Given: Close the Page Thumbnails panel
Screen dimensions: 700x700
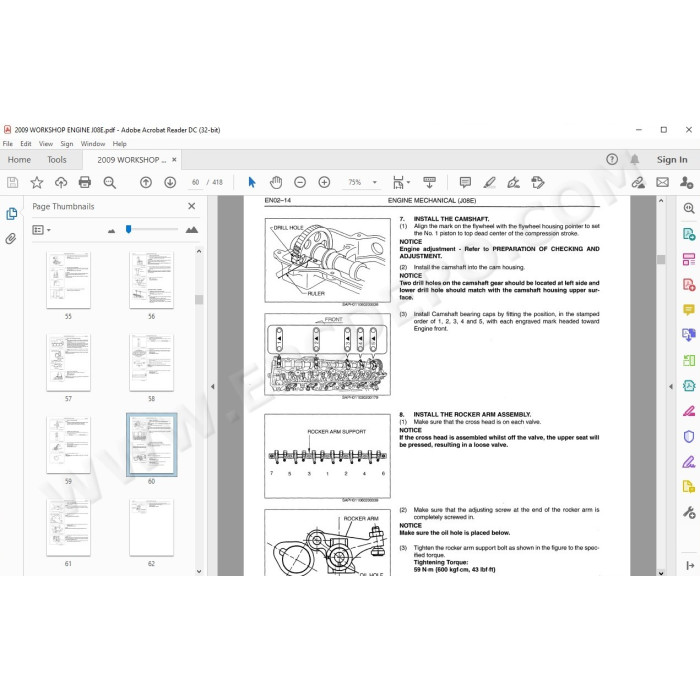Looking at the screenshot, I should (x=192, y=206).
